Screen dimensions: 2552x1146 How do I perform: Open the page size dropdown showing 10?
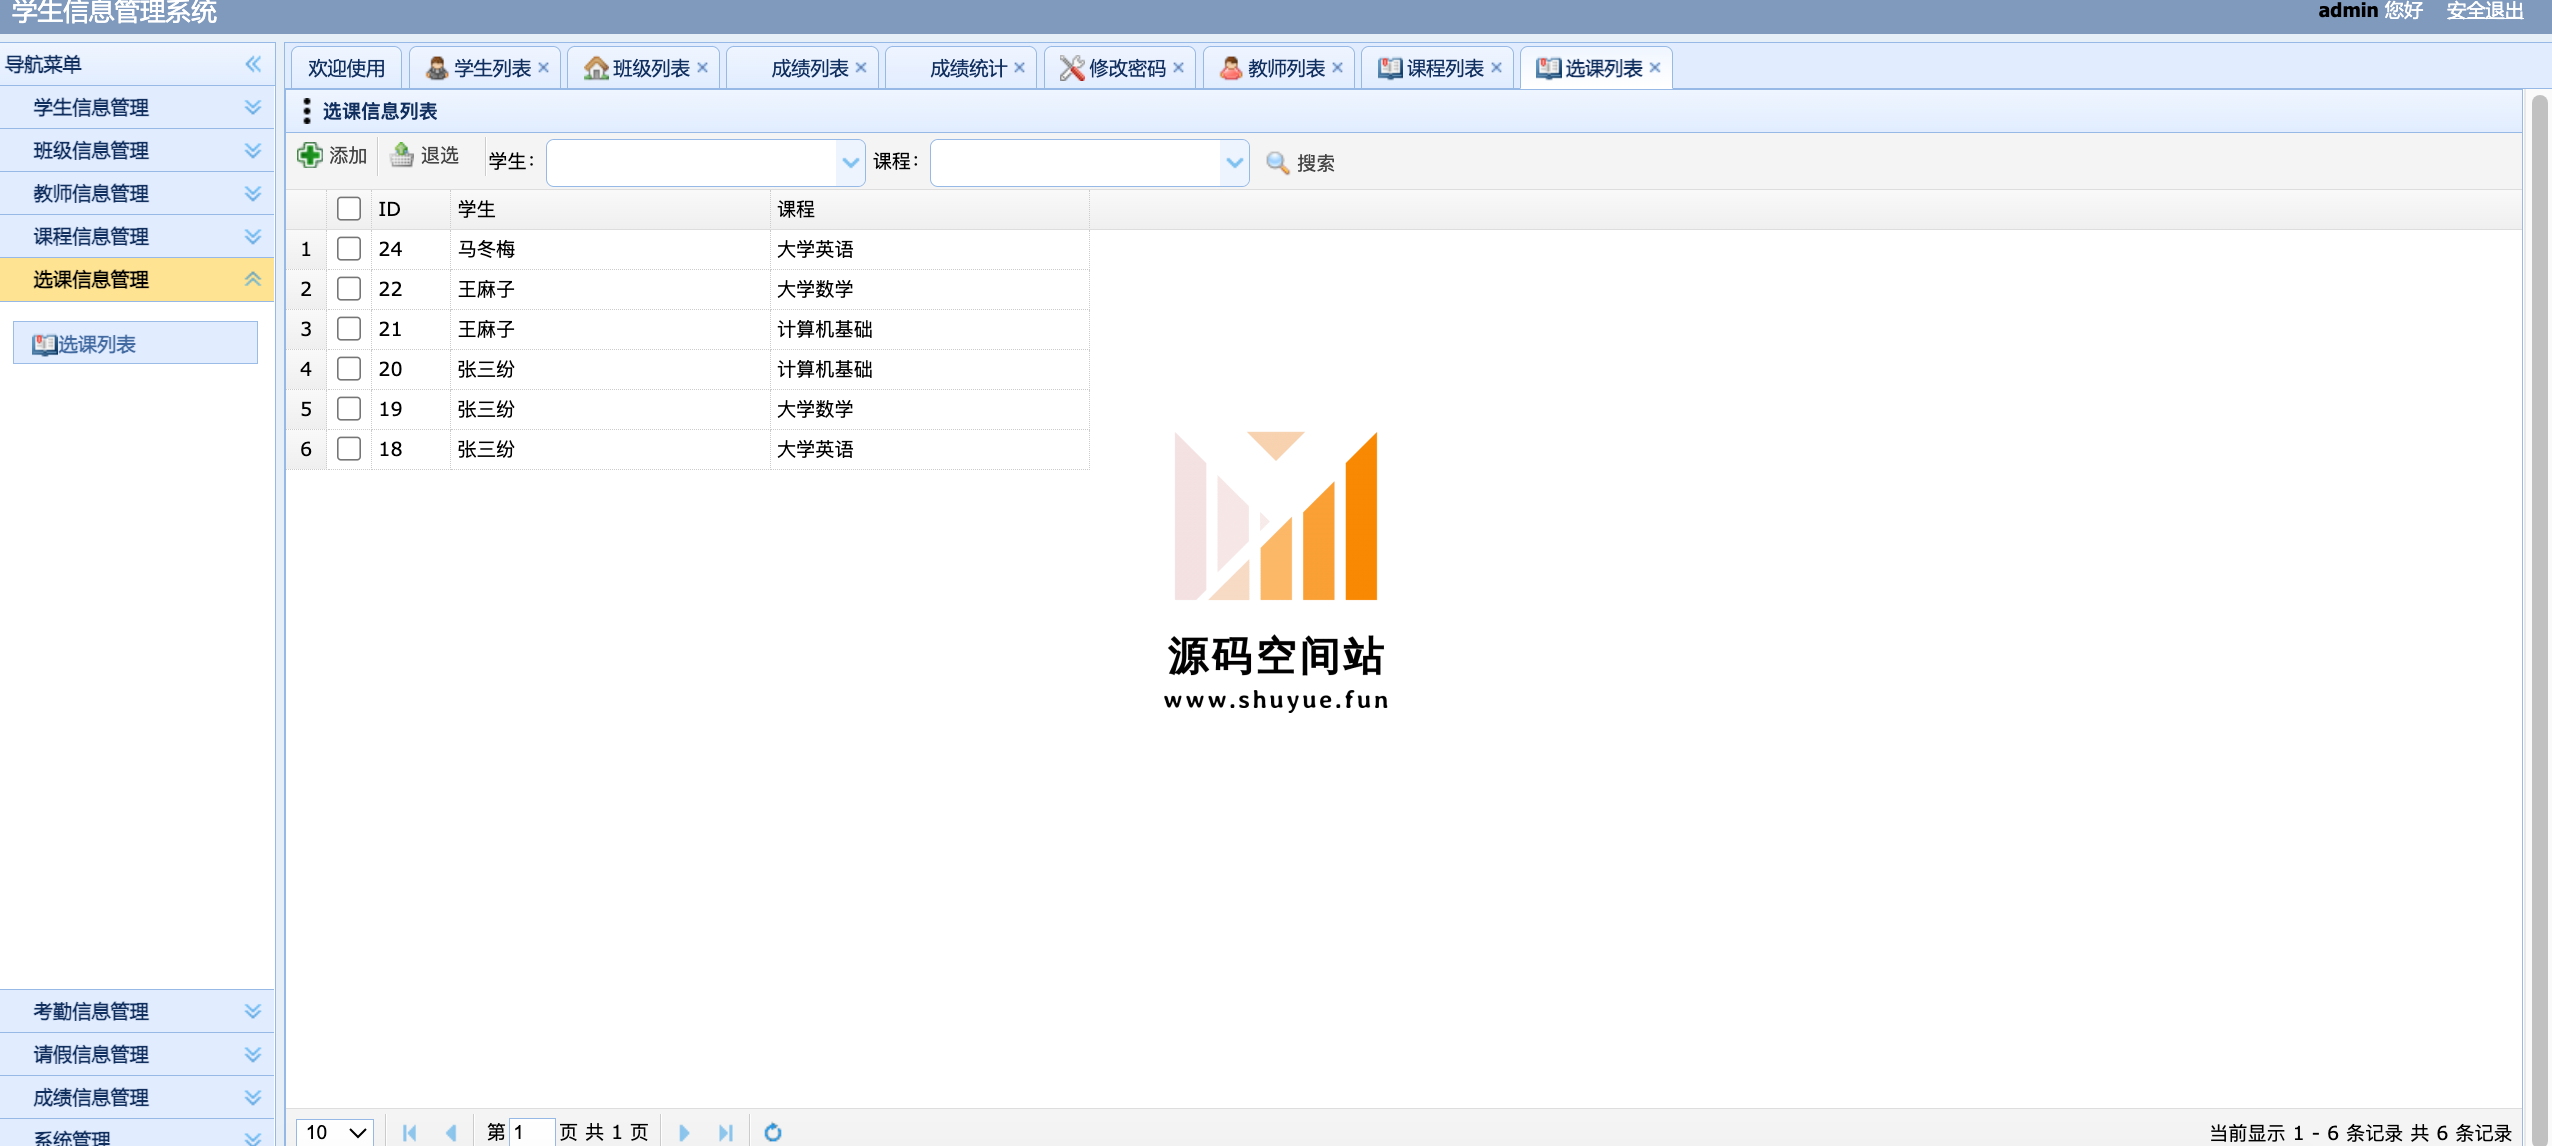coord(336,1132)
